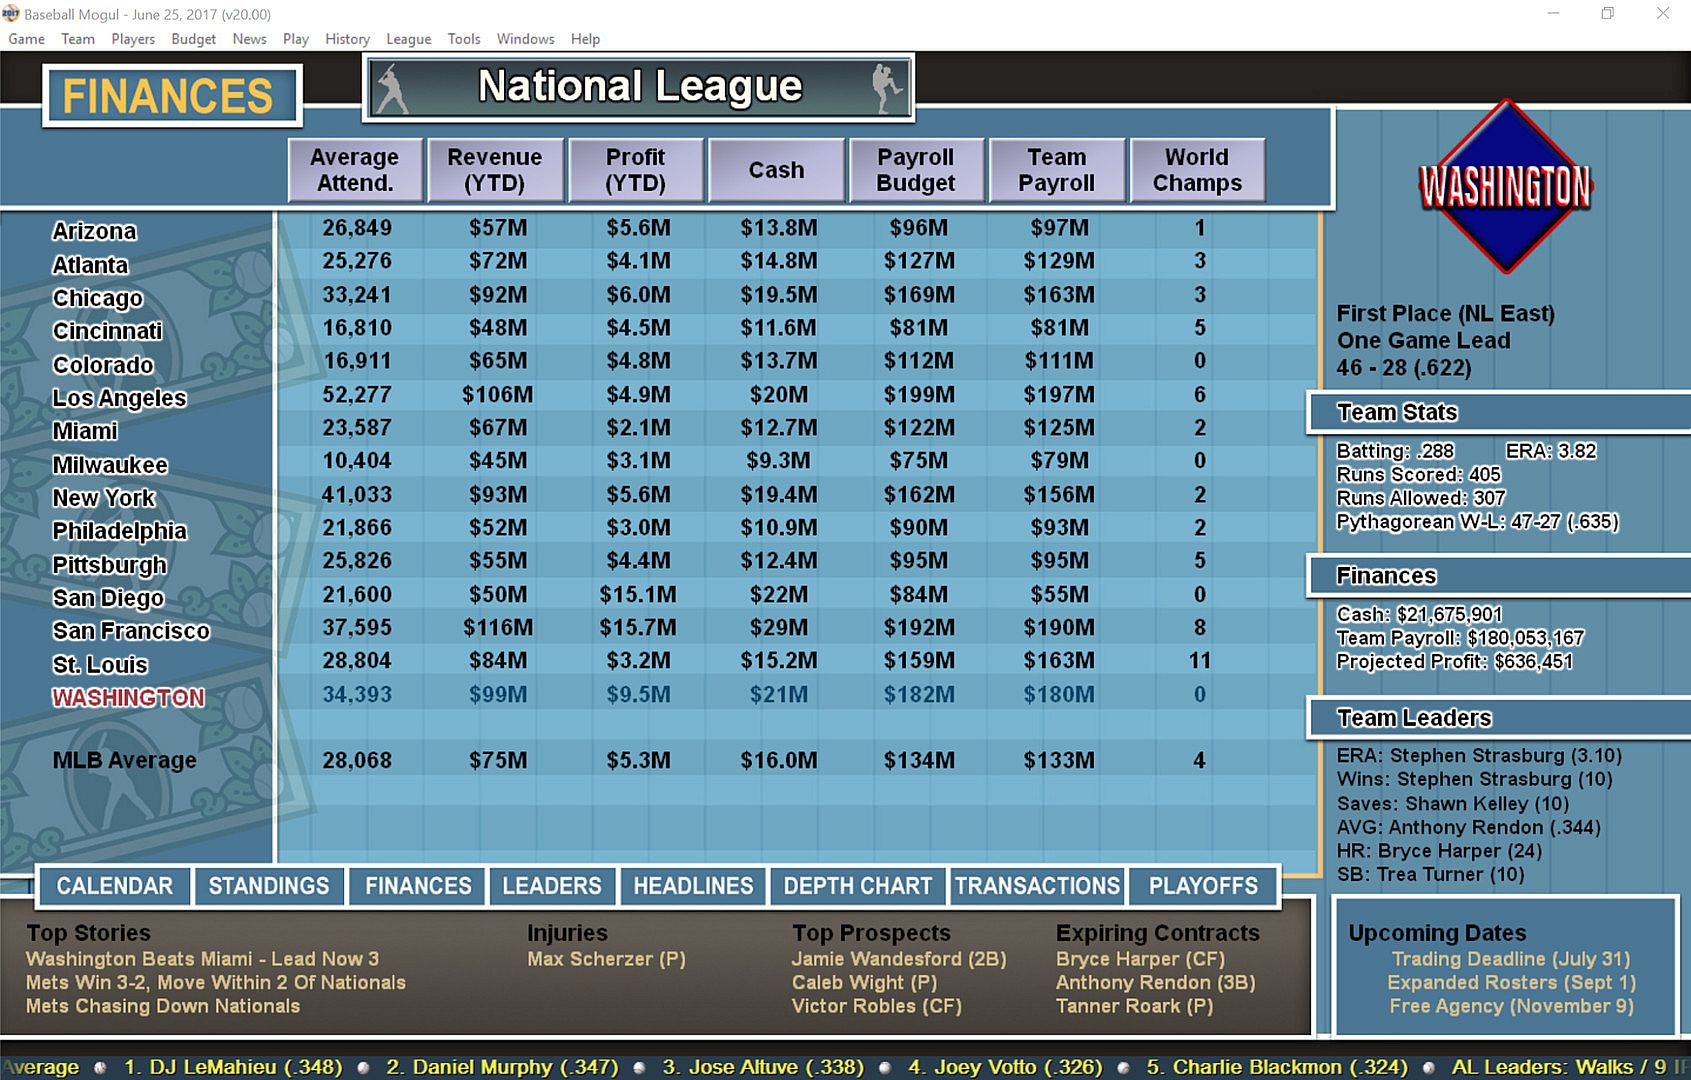Image resolution: width=1691 pixels, height=1080 pixels.
Task: Open New York in the team list
Action: tap(103, 498)
